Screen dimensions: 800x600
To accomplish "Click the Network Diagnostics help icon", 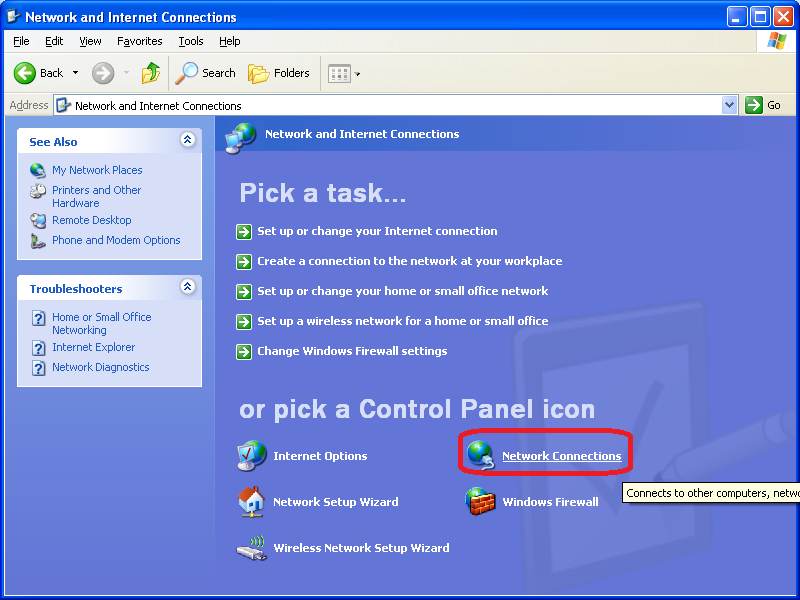I will 38,367.
